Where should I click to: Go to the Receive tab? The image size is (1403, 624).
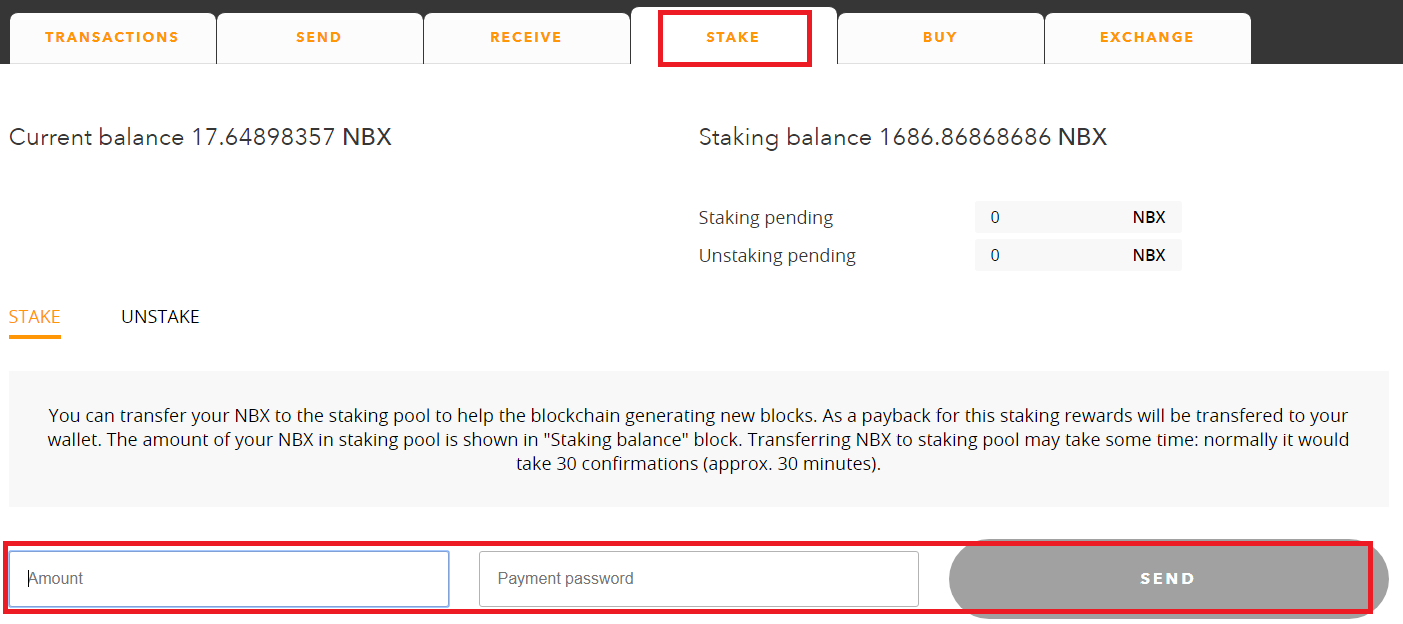[526, 38]
